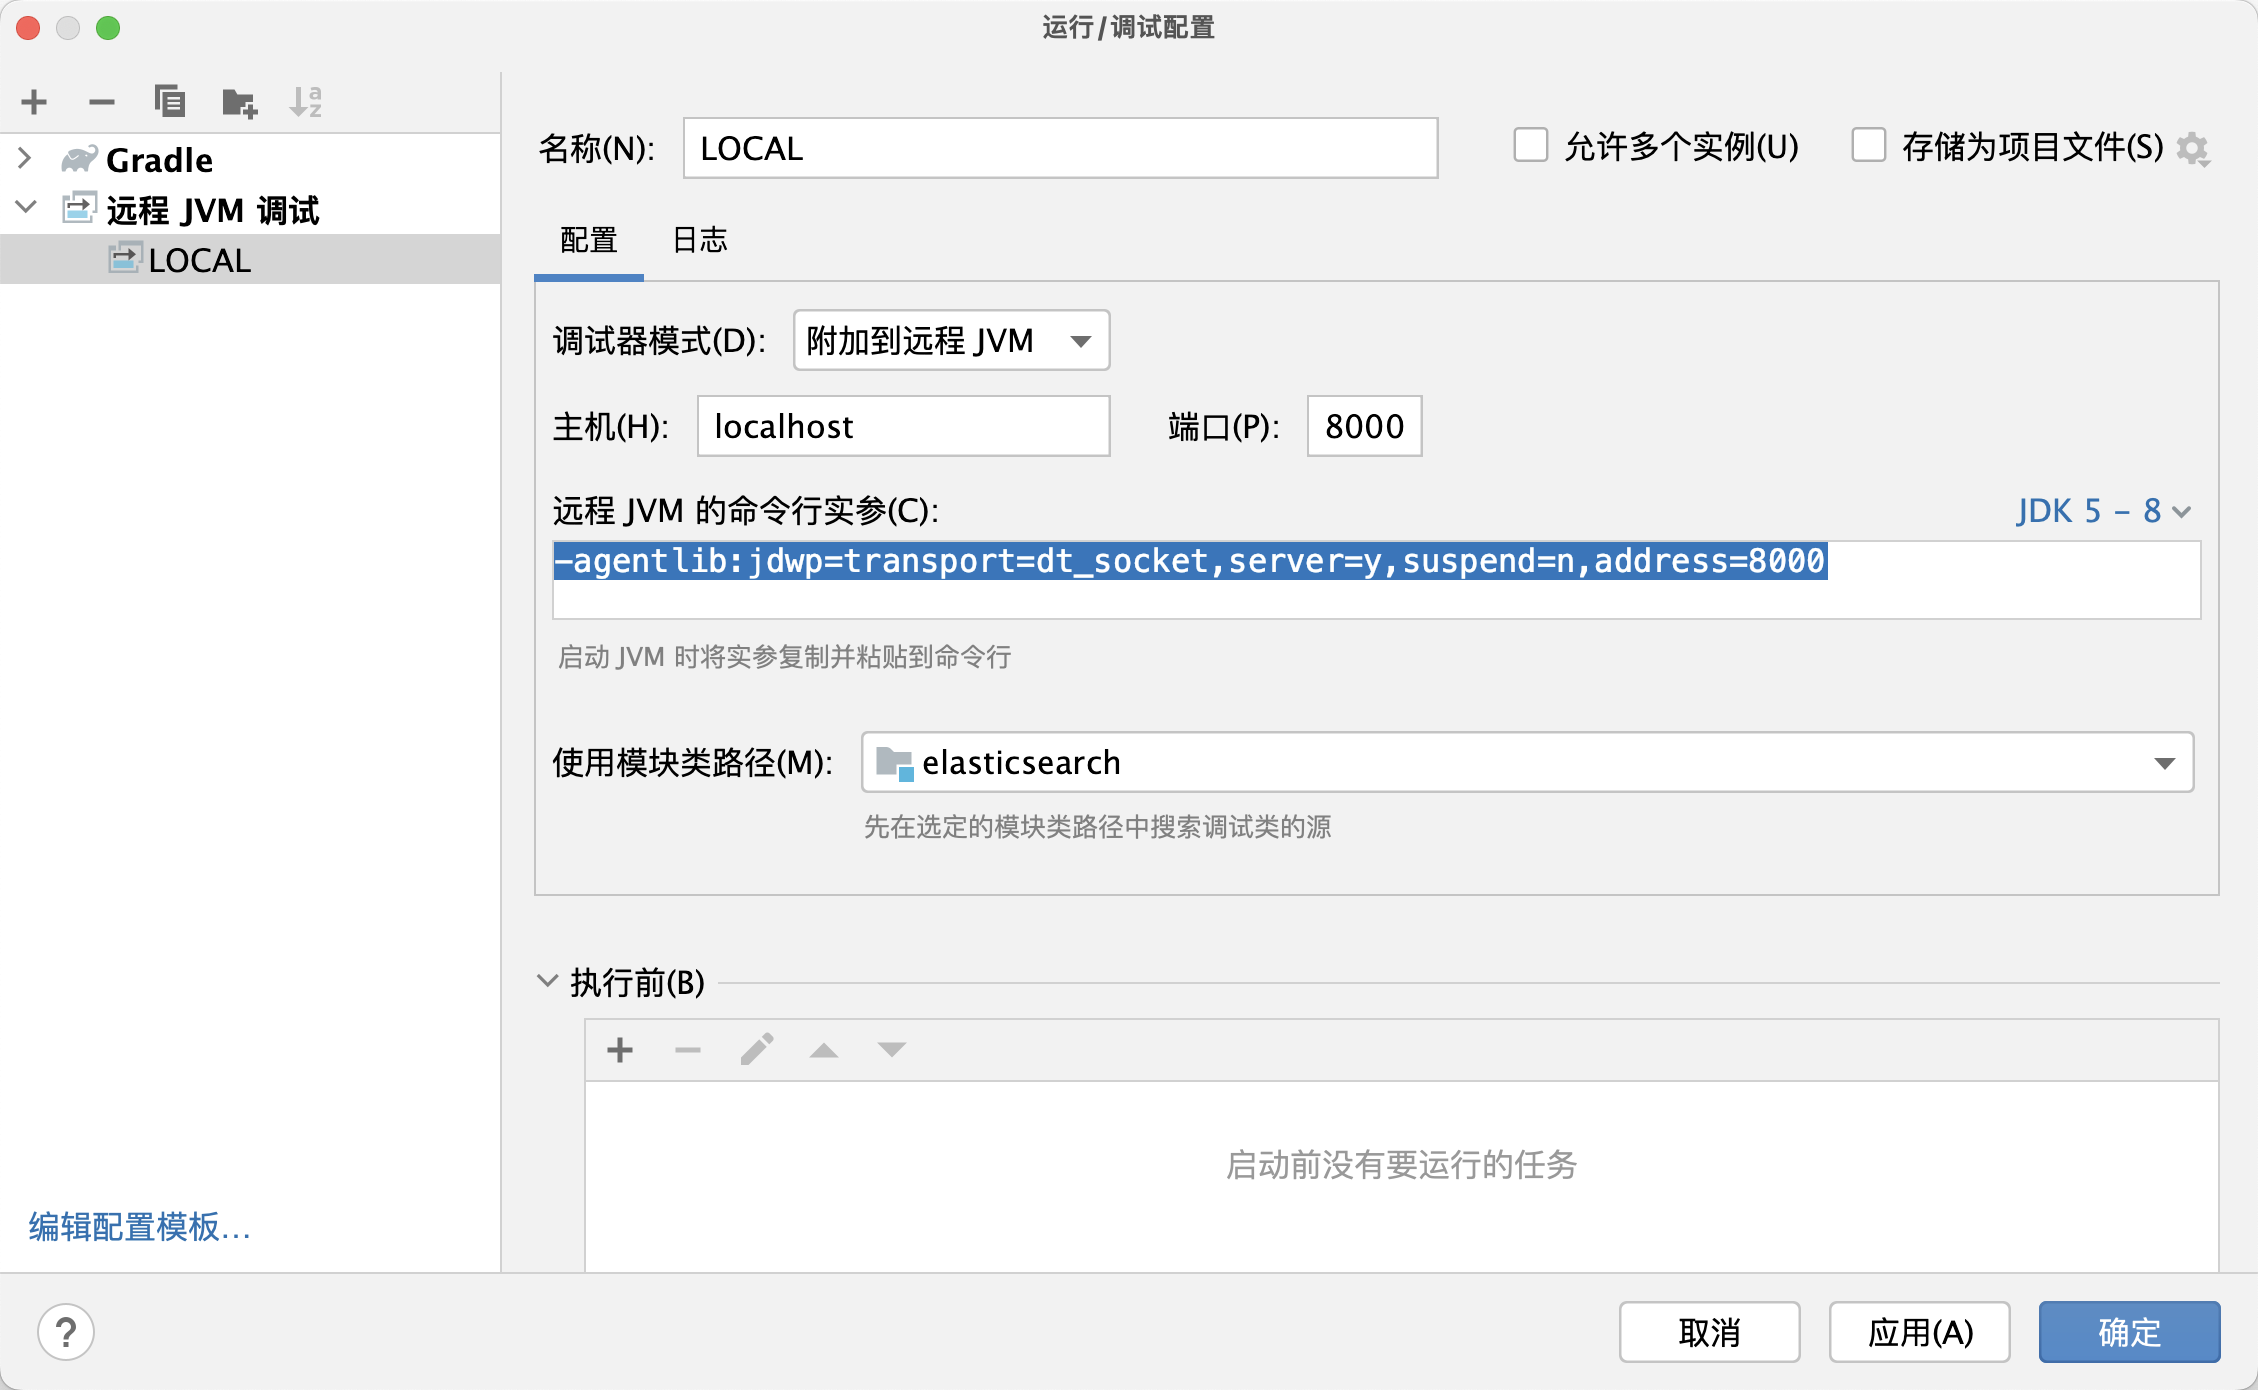This screenshot has height=1390, width=2258.
Task: Move before-launch task up with arrow icon
Action: (x=823, y=1049)
